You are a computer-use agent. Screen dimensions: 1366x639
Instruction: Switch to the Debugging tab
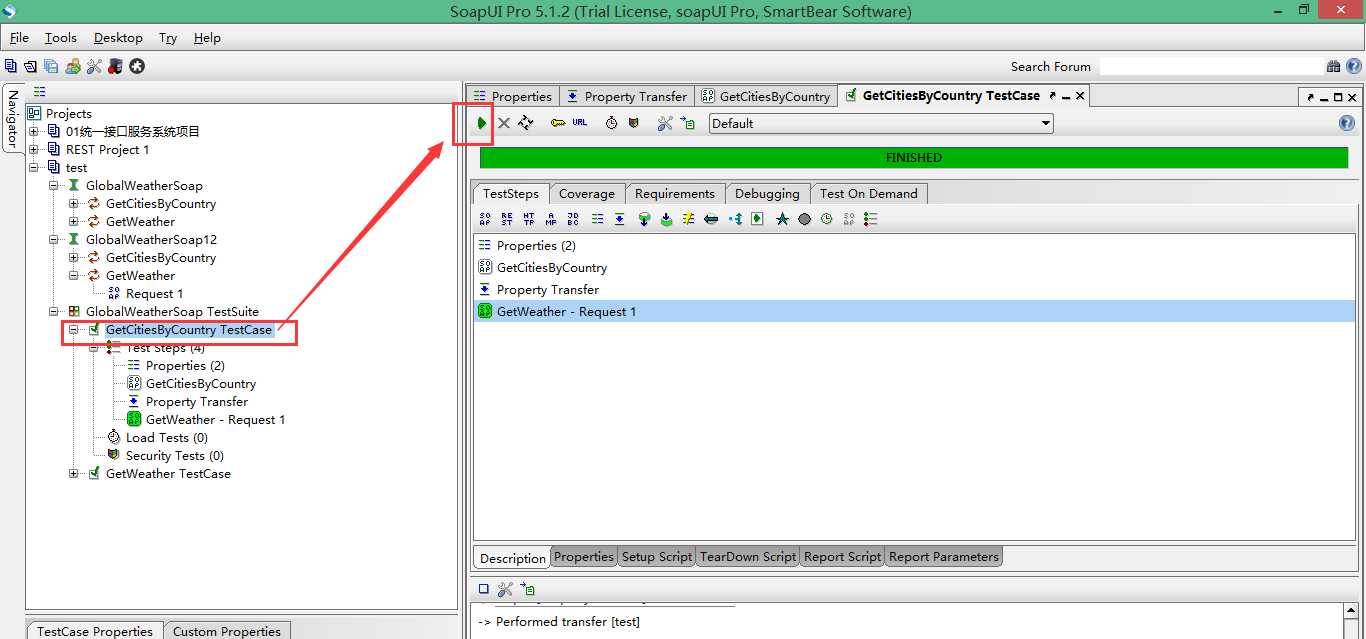pyautogui.click(x=767, y=194)
